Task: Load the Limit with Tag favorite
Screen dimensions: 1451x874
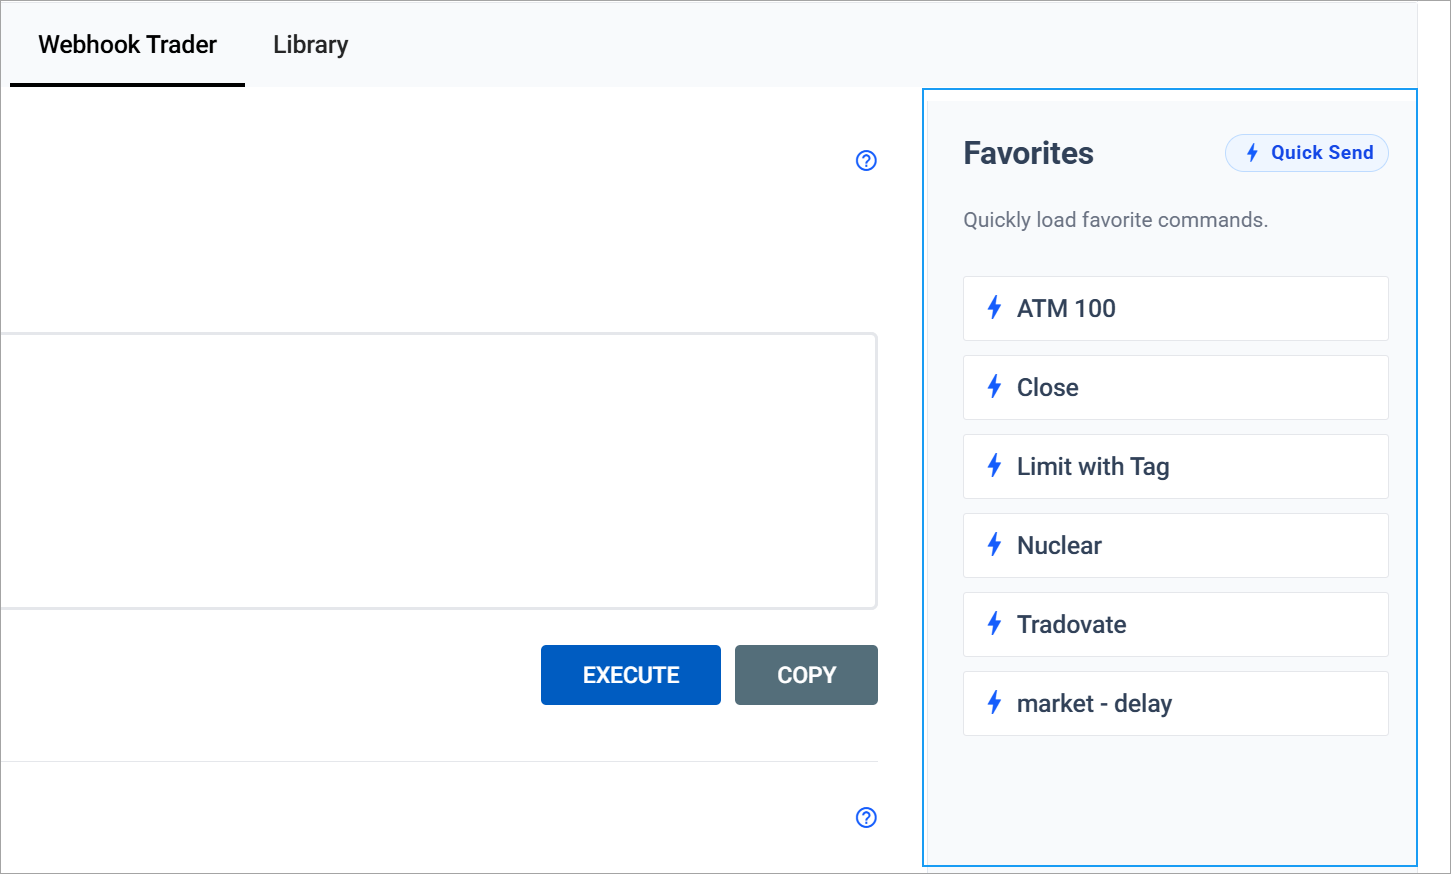Action: (x=1176, y=466)
